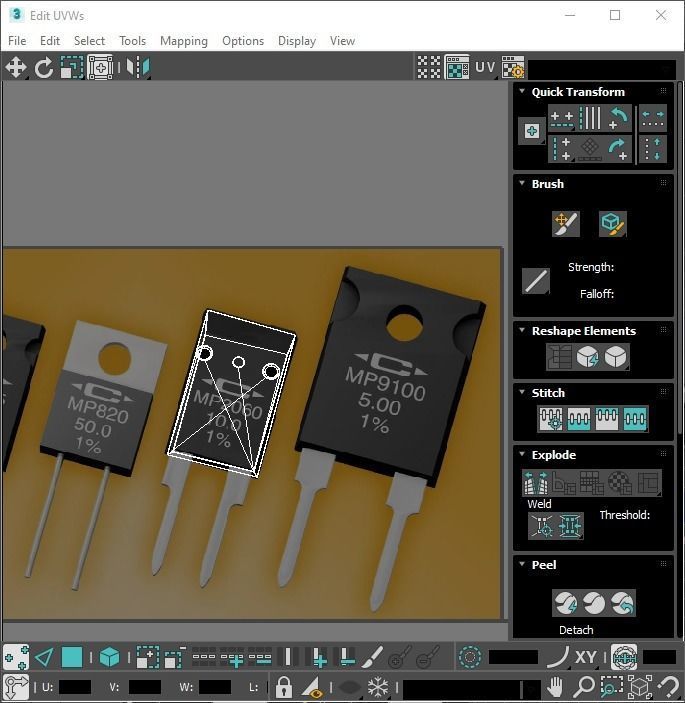This screenshot has width=685, height=703.
Task: Select the Zoom magnifier tool
Action: click(x=584, y=687)
